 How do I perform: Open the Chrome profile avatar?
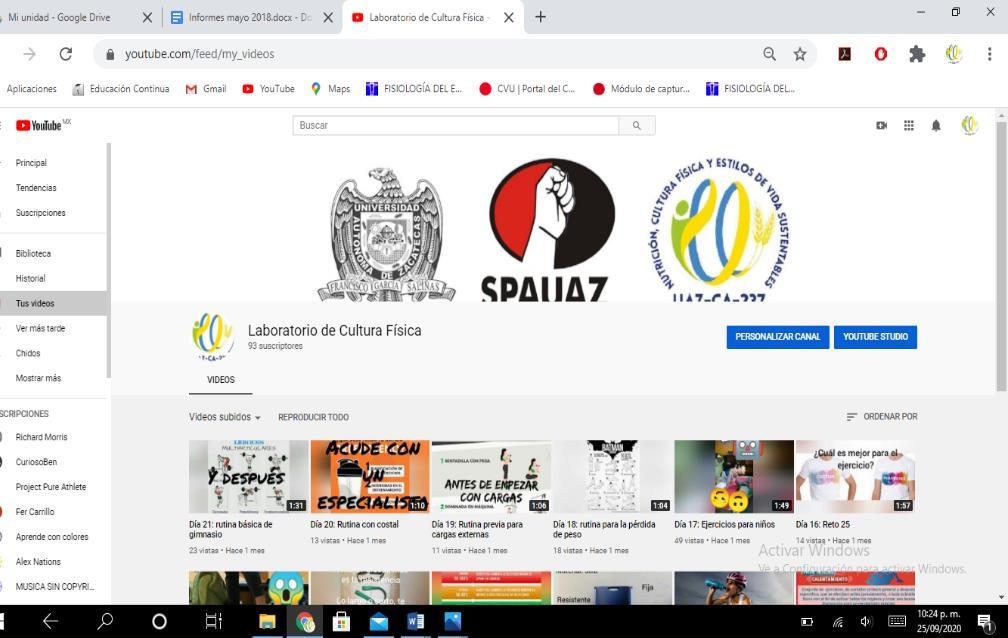(x=953, y=54)
